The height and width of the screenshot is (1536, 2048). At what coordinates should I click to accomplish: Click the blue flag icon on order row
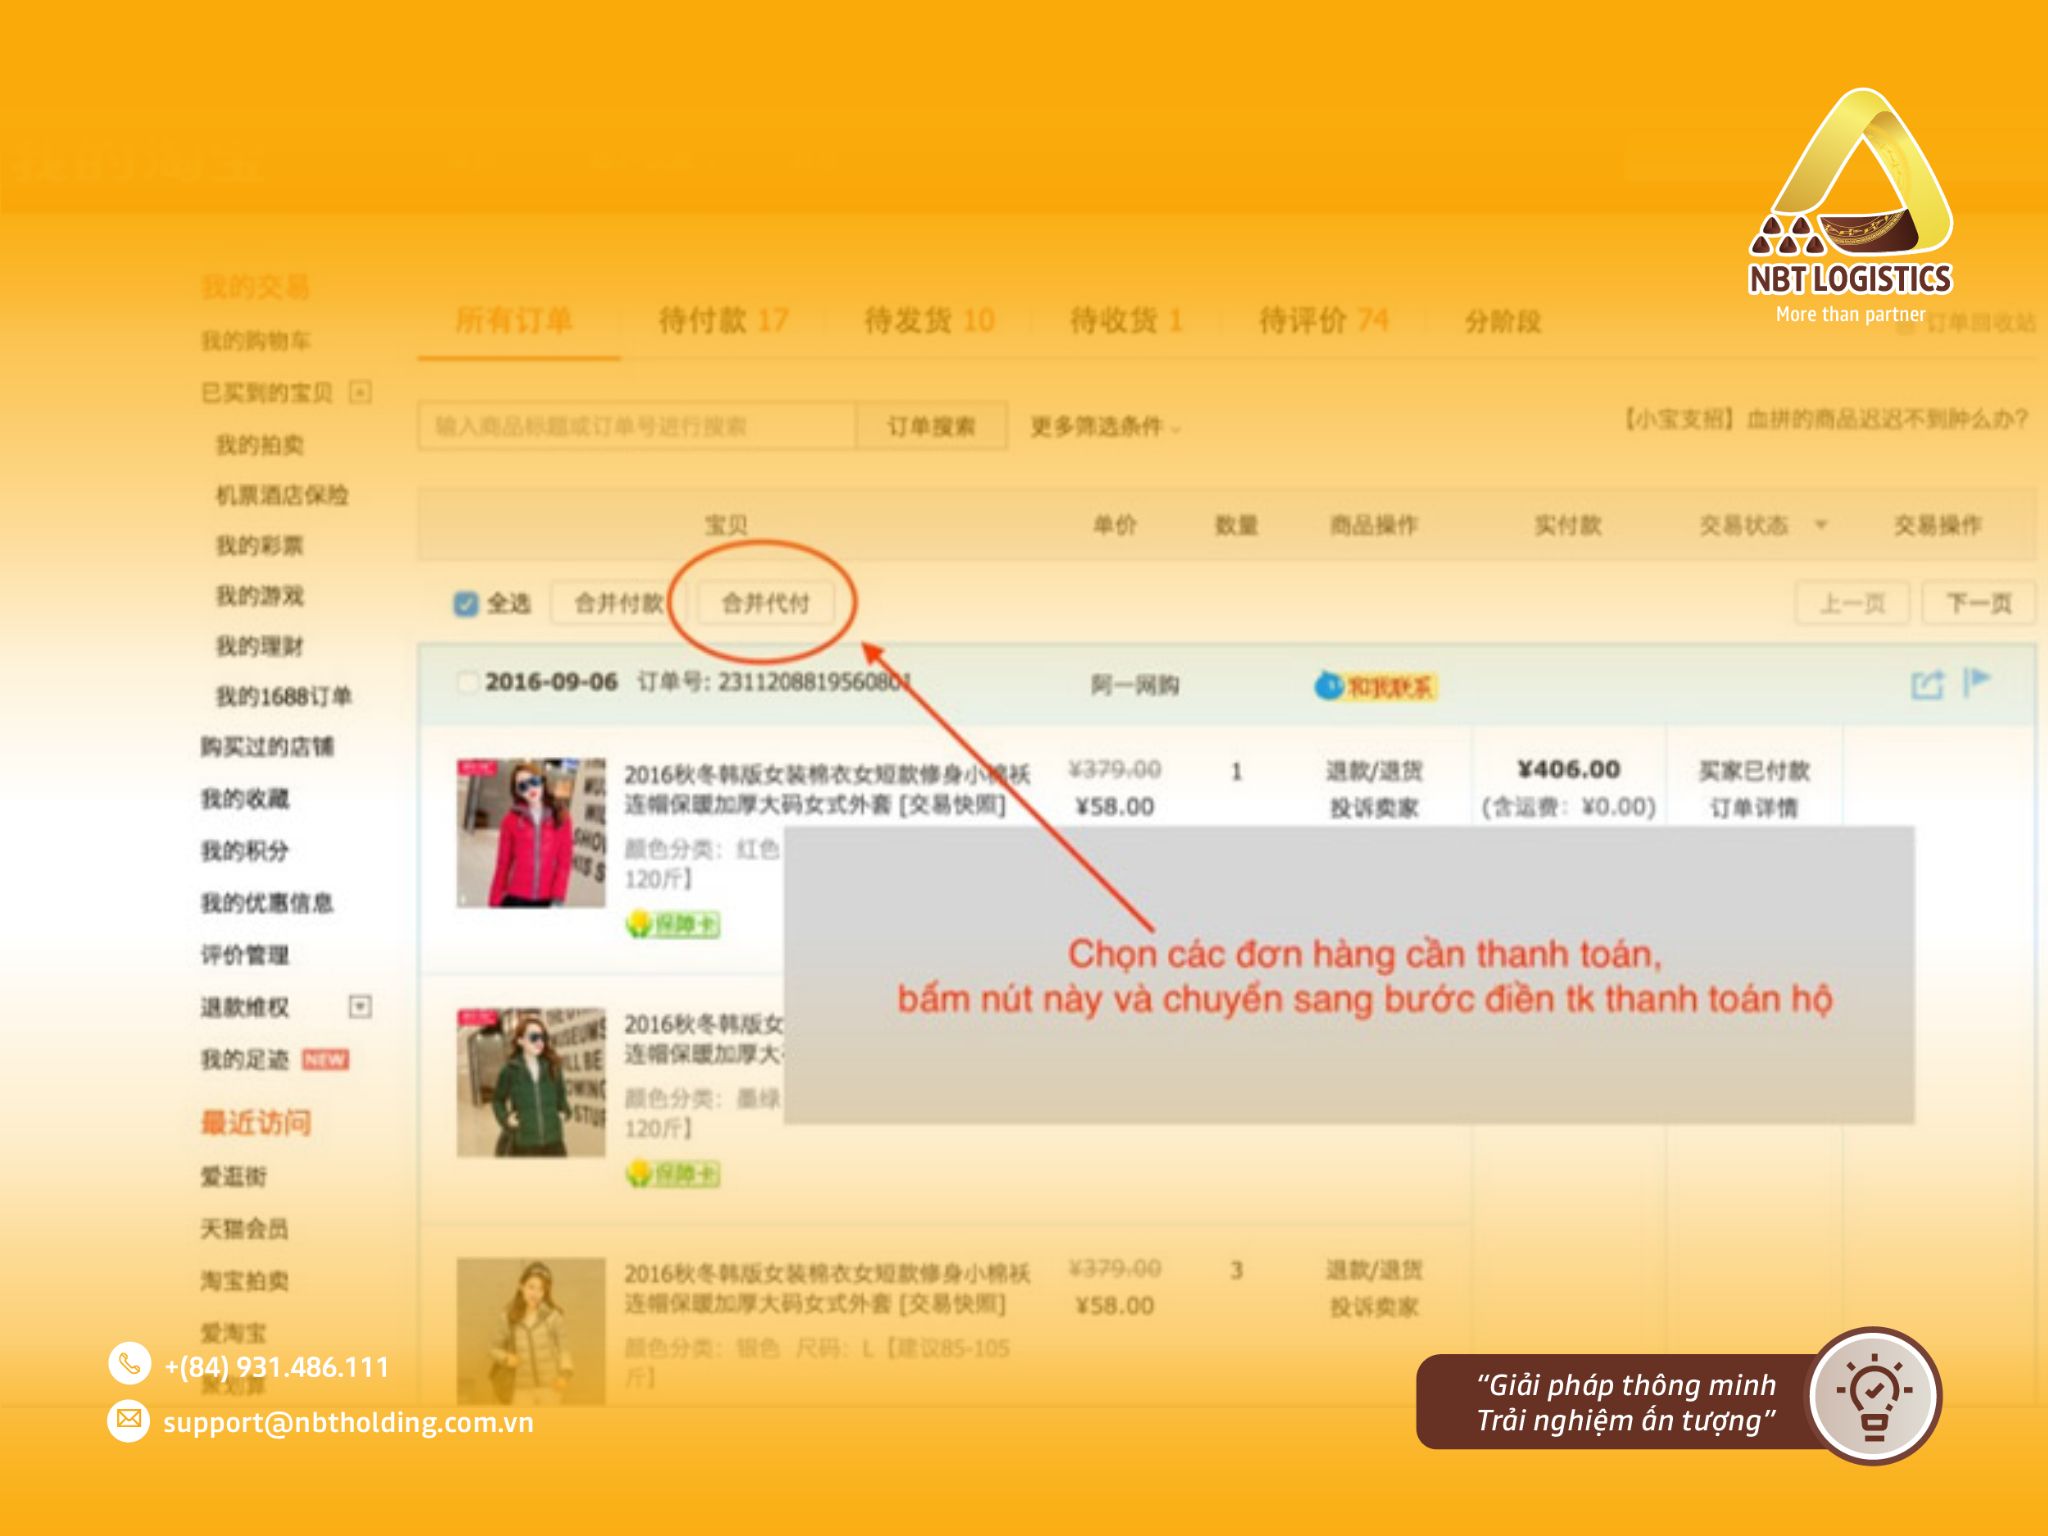point(1976,682)
